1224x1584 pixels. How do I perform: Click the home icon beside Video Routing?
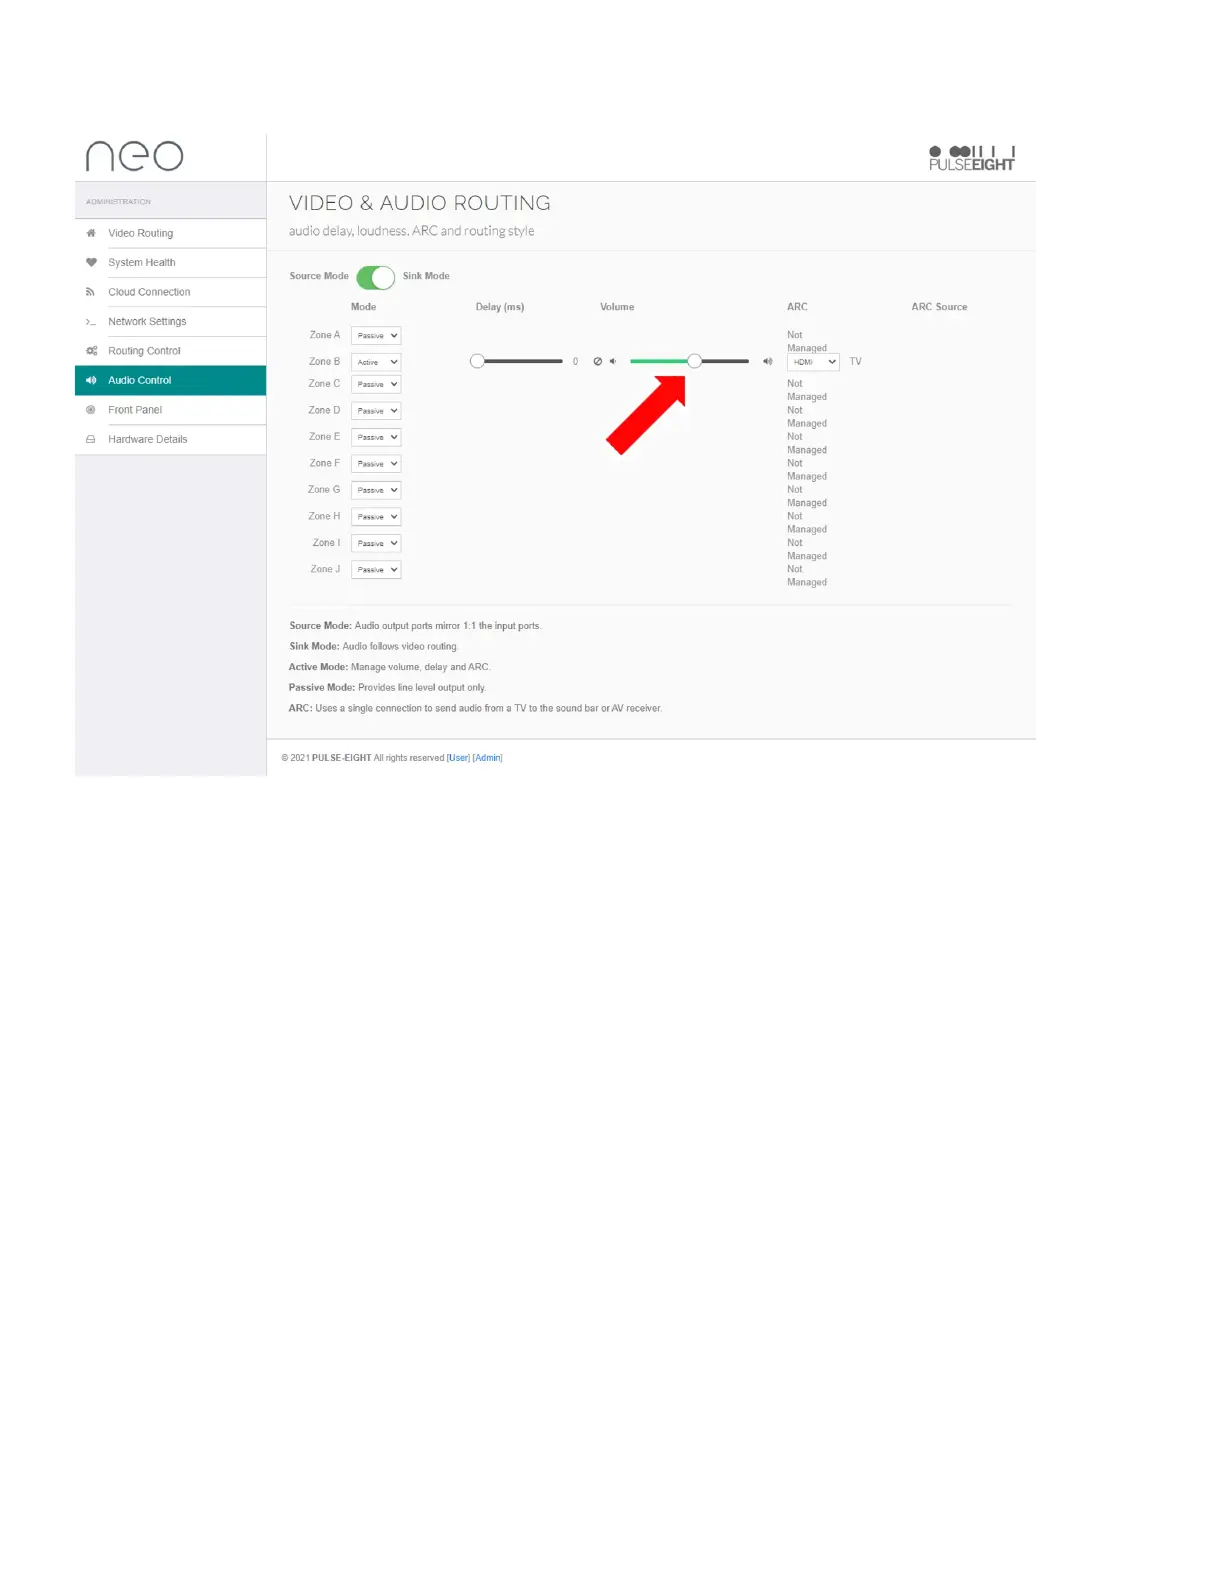pos(91,233)
